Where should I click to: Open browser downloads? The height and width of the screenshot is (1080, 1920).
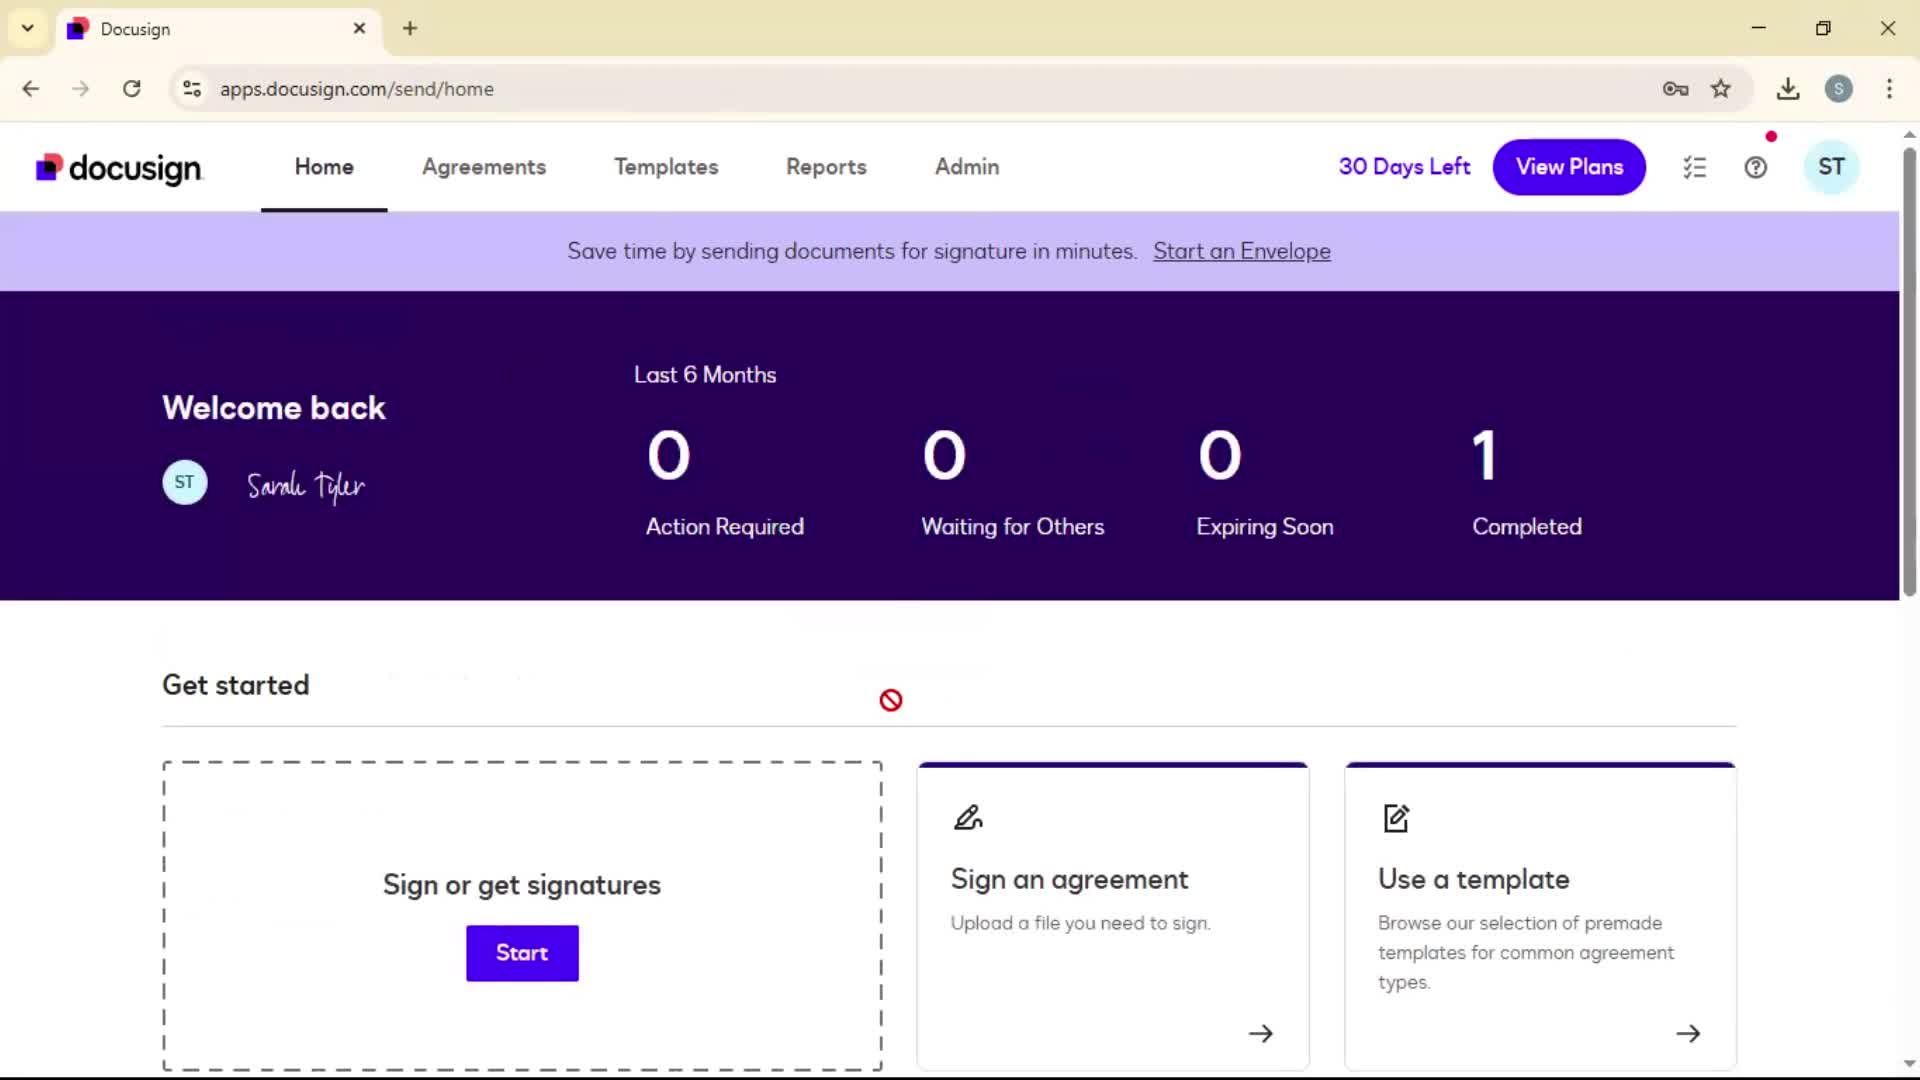[1788, 89]
